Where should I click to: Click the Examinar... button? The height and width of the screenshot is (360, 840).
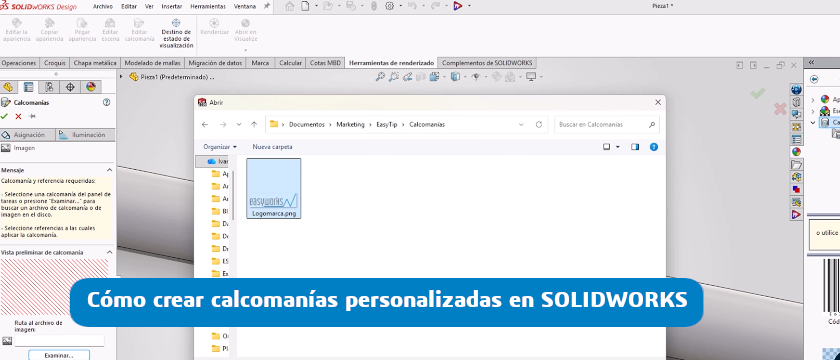coord(59,355)
